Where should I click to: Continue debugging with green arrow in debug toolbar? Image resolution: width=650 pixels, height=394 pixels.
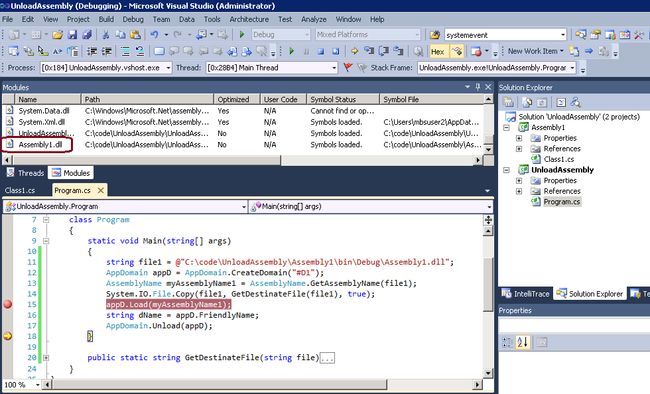coord(291,51)
